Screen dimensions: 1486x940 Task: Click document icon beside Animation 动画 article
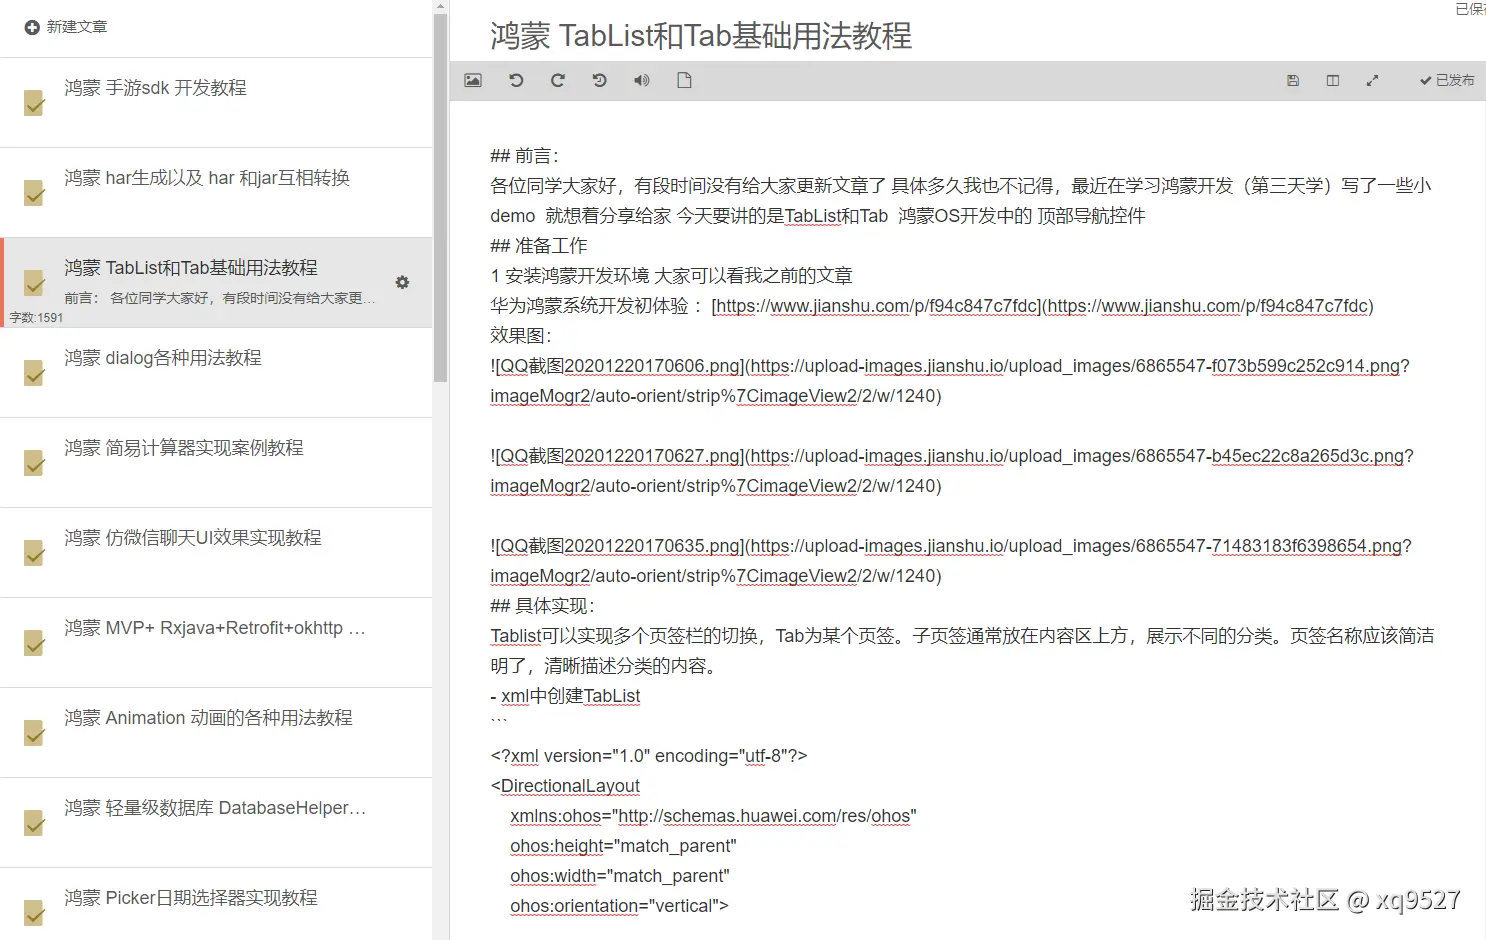click(34, 733)
